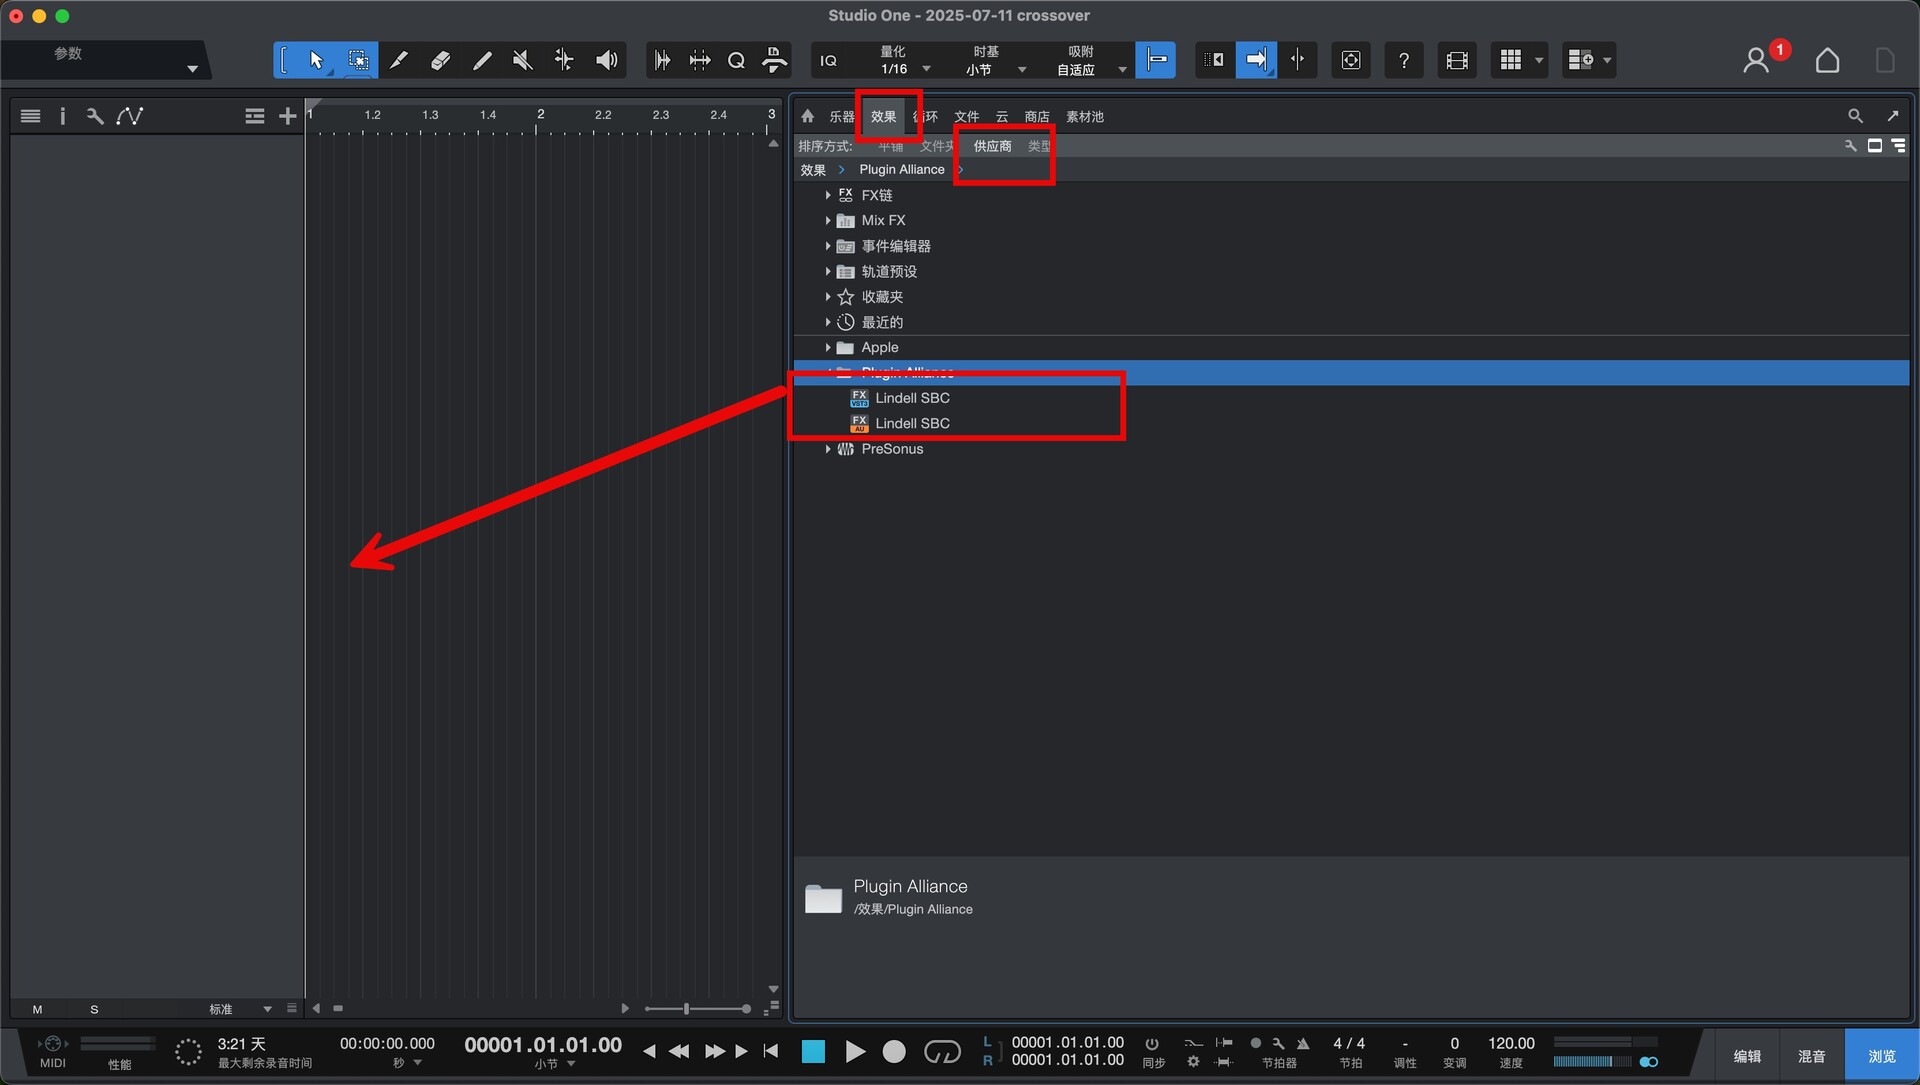This screenshot has height=1085, width=1920.
Task: Open the 参数 parameter dropdown
Action: click(192, 69)
